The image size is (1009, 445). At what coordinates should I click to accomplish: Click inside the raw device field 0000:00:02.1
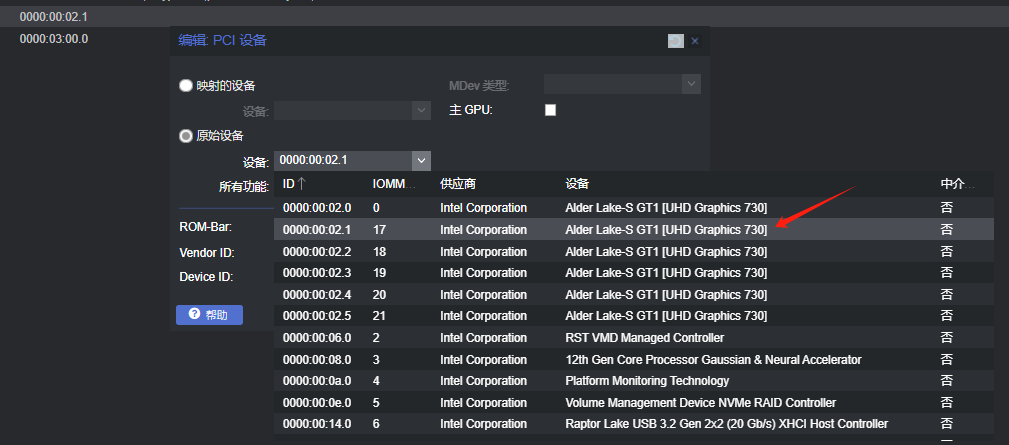pos(342,160)
